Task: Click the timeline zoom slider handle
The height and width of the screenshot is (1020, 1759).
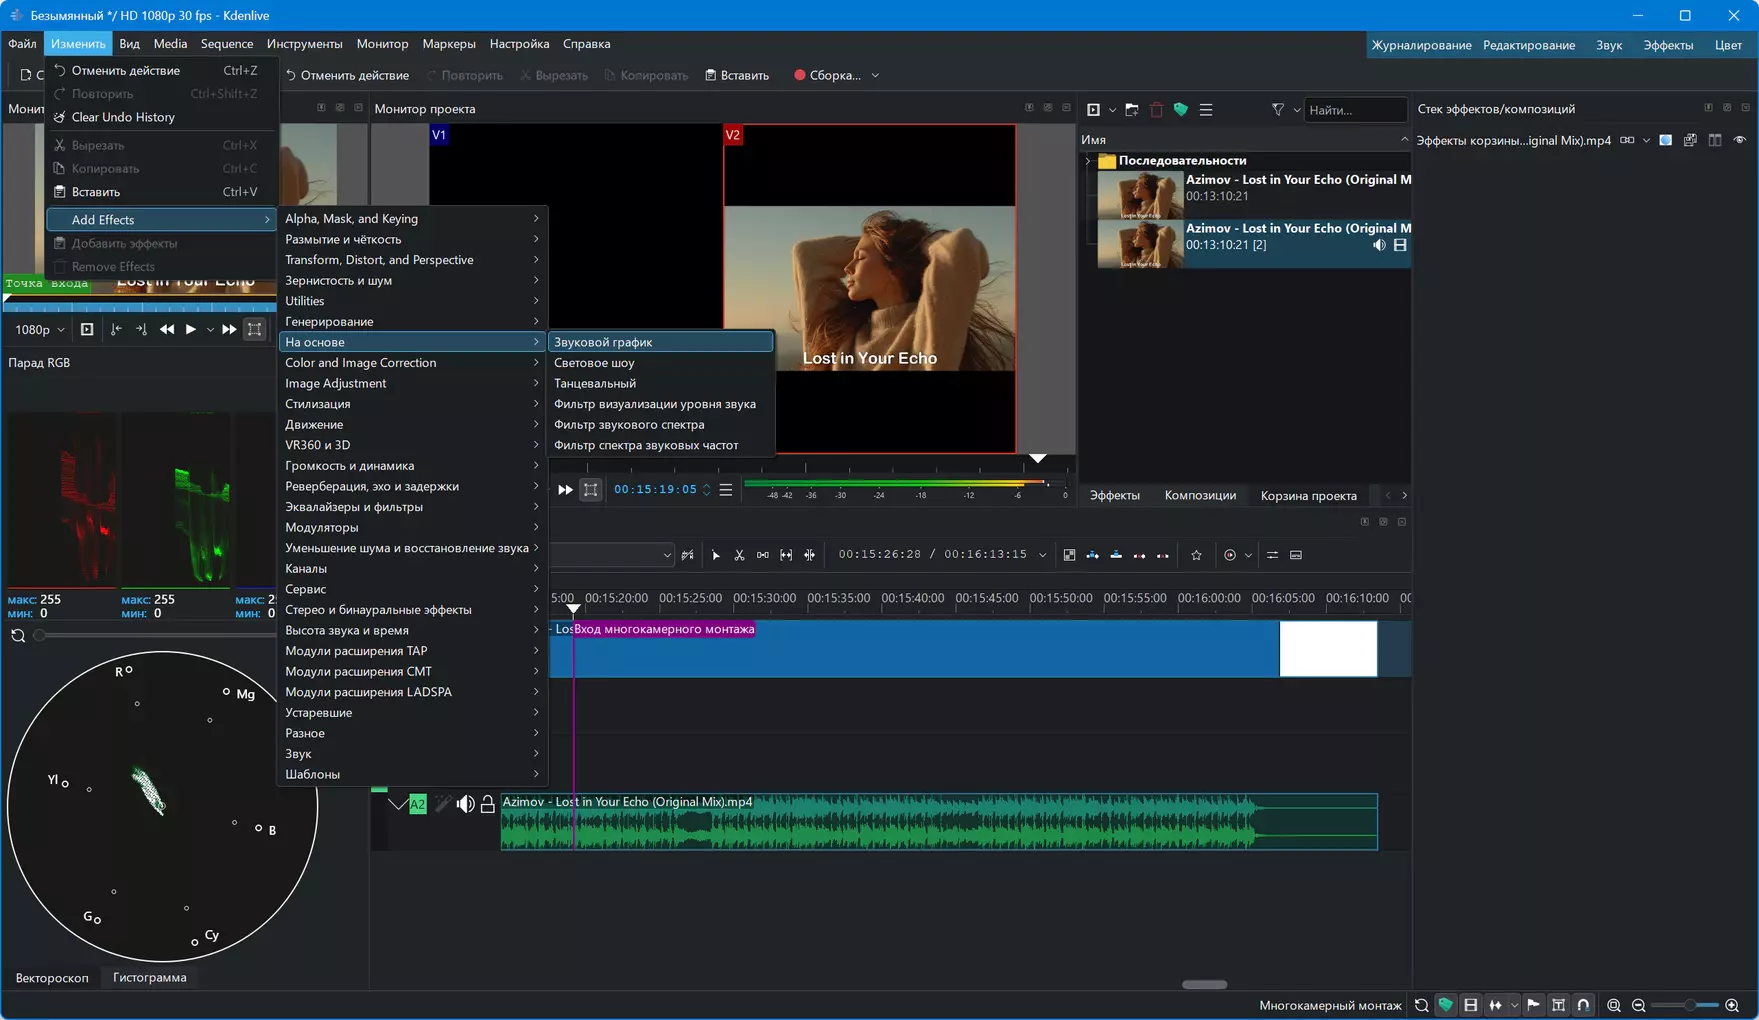Action: tap(1689, 1005)
